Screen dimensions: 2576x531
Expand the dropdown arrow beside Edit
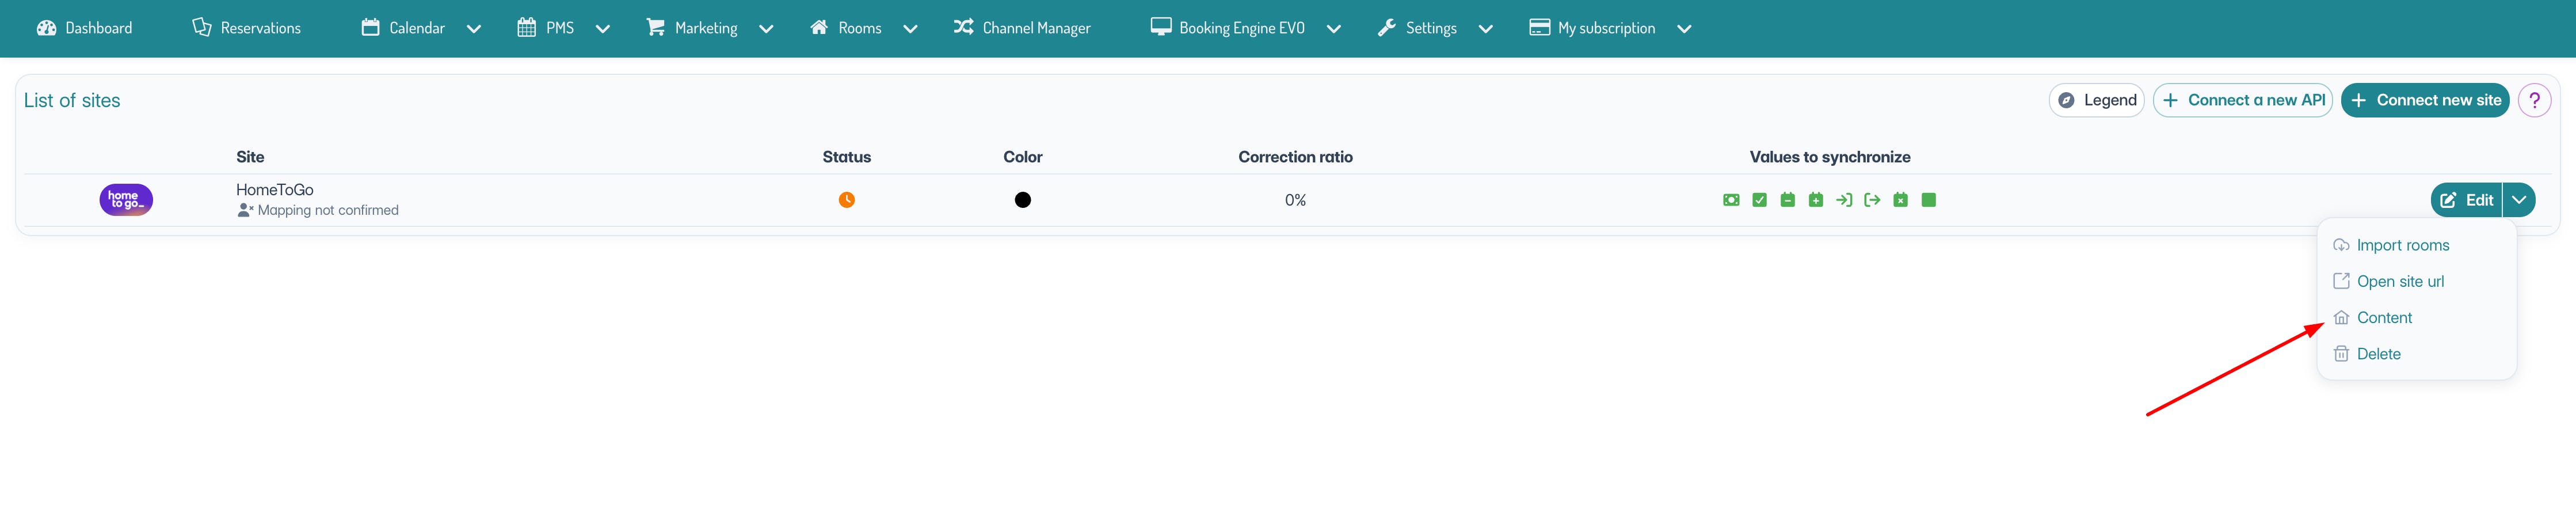click(2519, 200)
